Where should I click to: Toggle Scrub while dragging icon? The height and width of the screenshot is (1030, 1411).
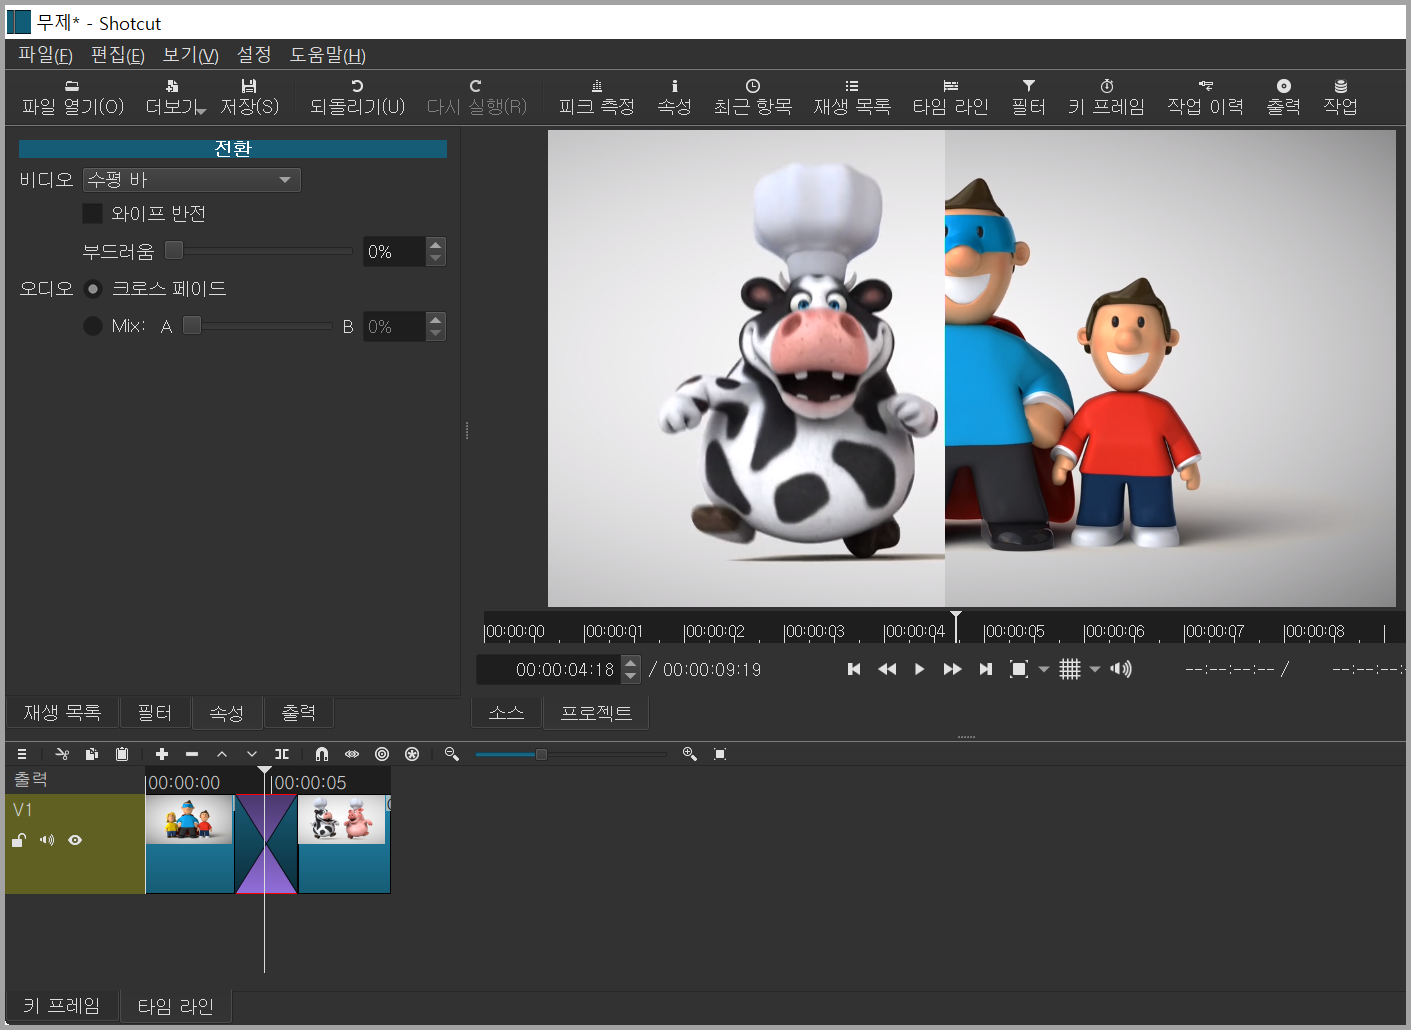(x=352, y=754)
